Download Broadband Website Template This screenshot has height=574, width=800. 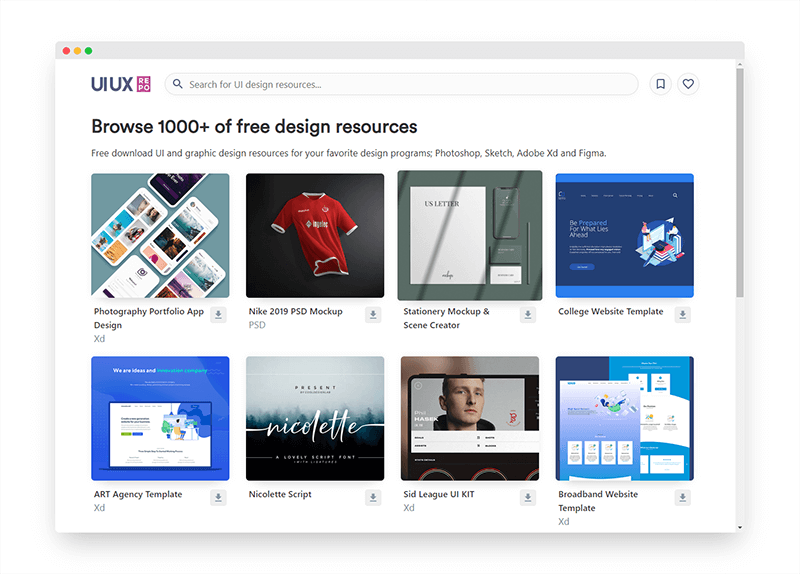683,497
